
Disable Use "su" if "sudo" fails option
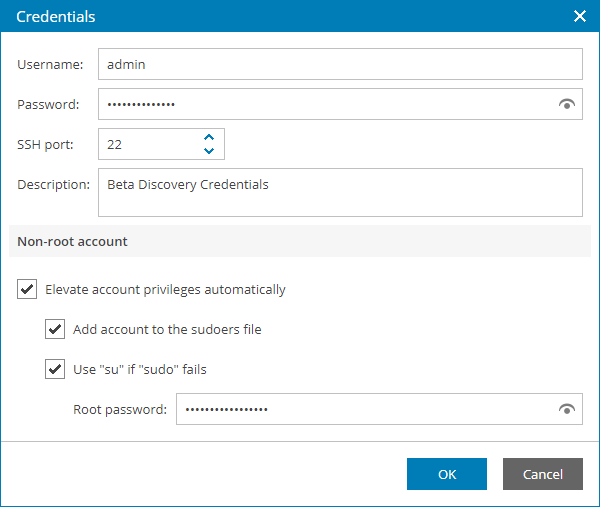coord(55,370)
